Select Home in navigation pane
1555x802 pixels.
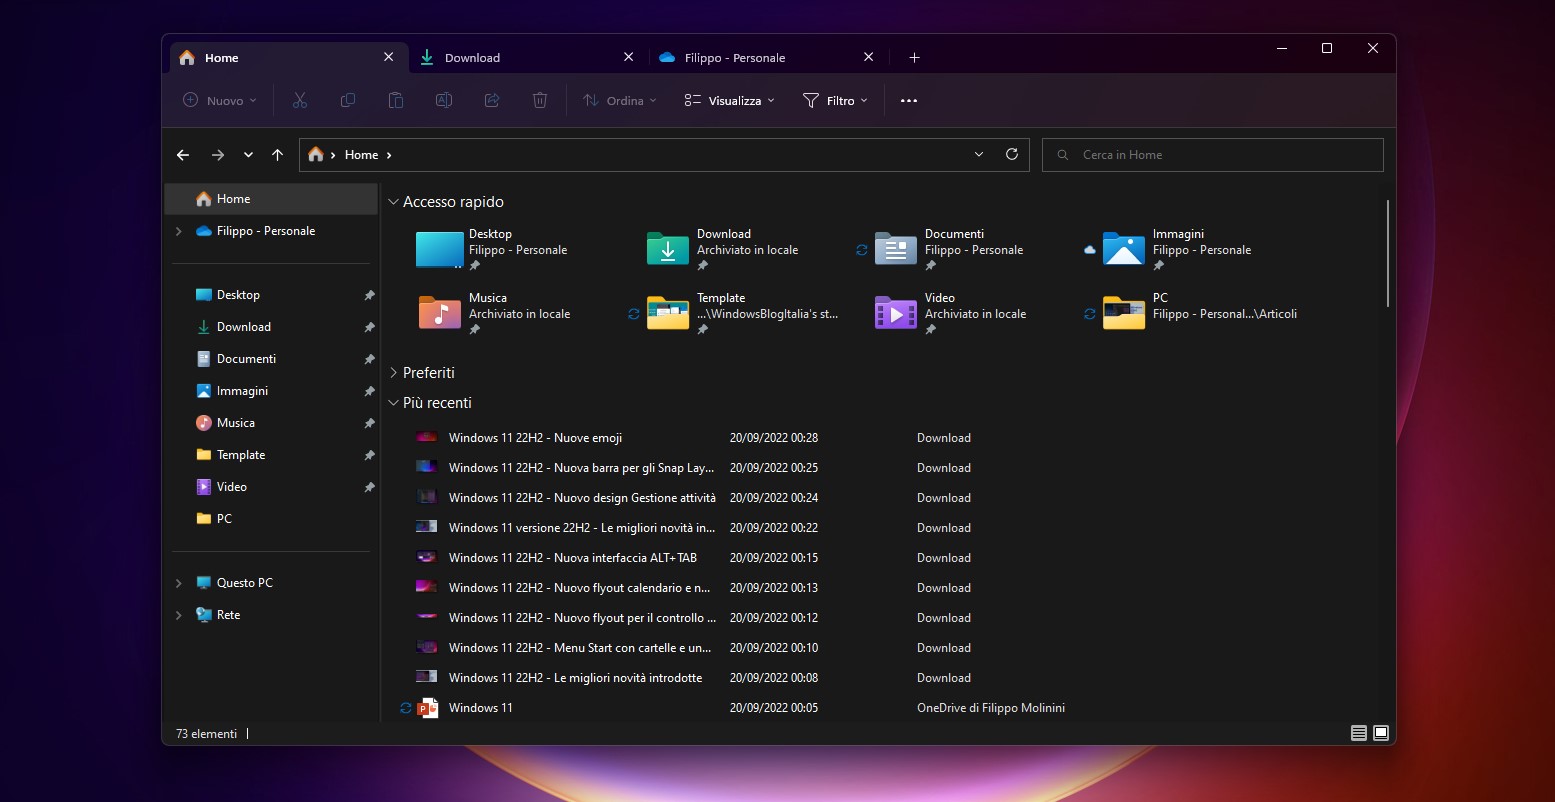271,199
